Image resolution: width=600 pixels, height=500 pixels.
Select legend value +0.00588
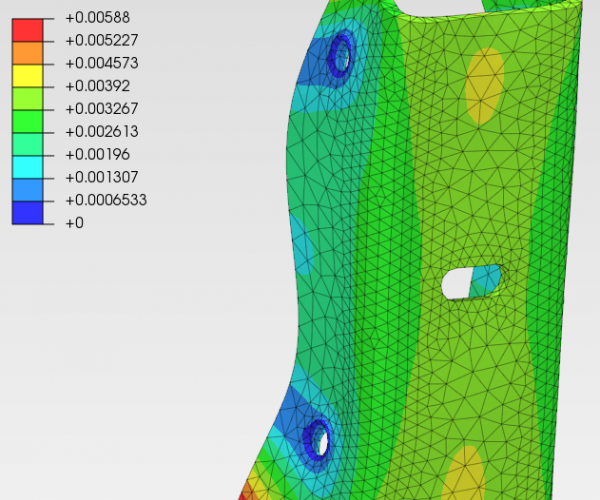pos(98,18)
